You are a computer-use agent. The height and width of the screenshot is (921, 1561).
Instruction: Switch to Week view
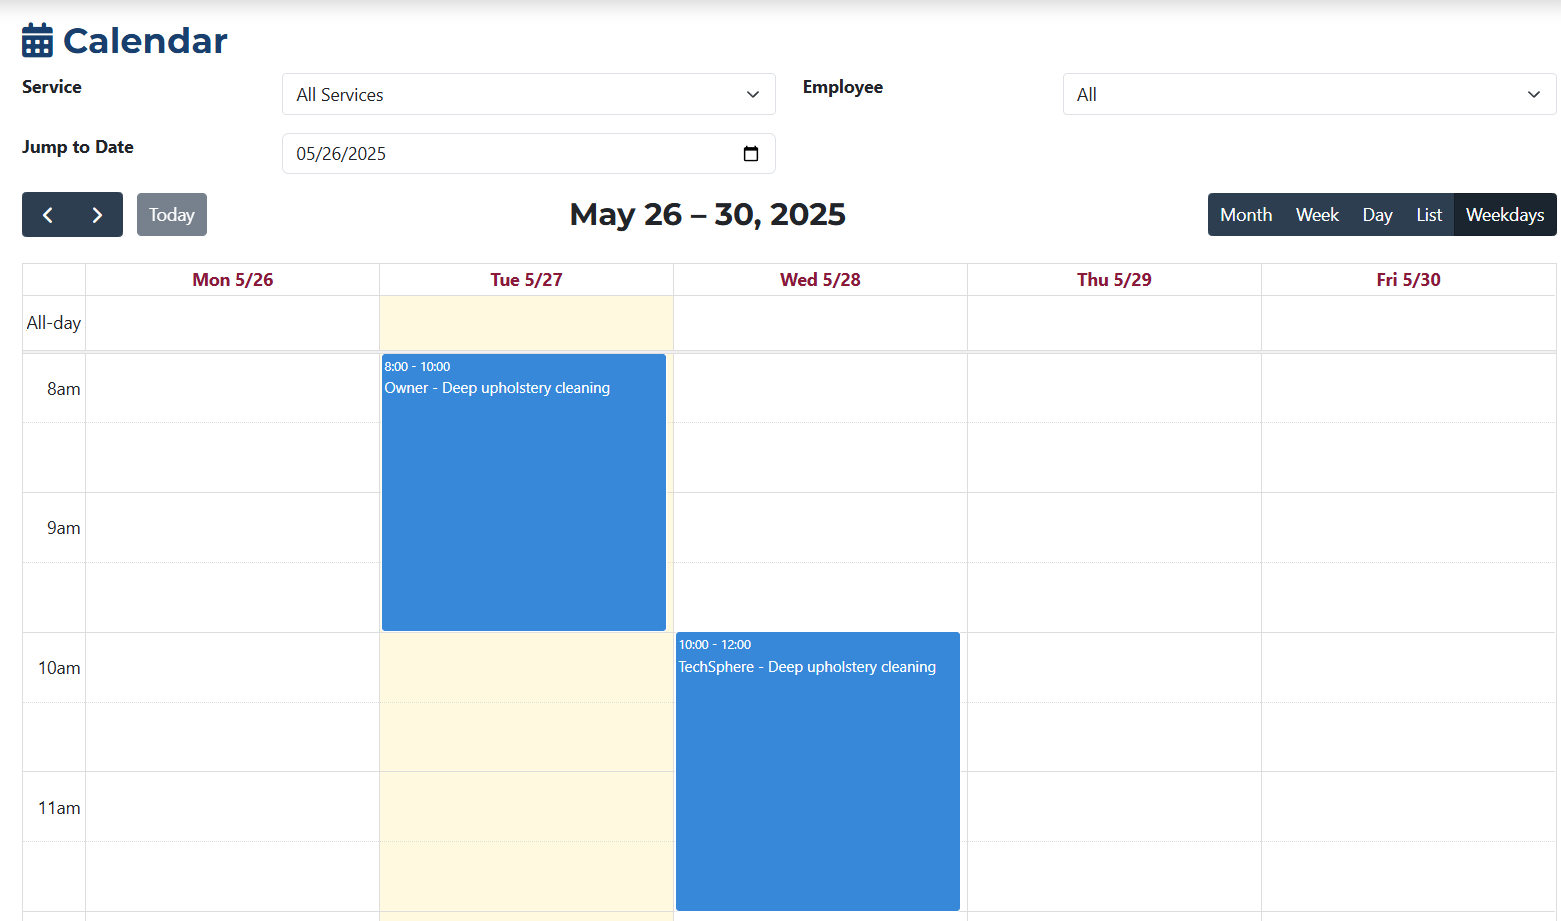click(1317, 214)
